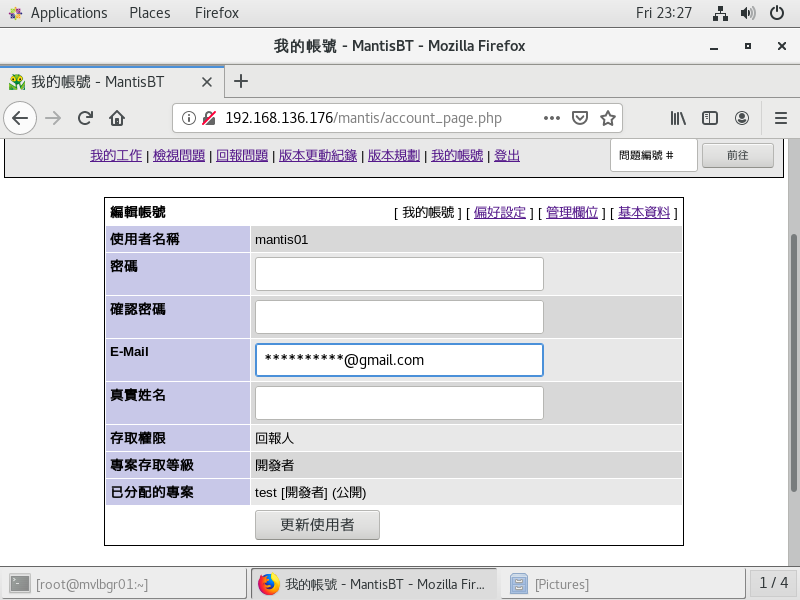The height and width of the screenshot is (600, 800).
Task: Click the username value mantis01
Action: pos(282,239)
